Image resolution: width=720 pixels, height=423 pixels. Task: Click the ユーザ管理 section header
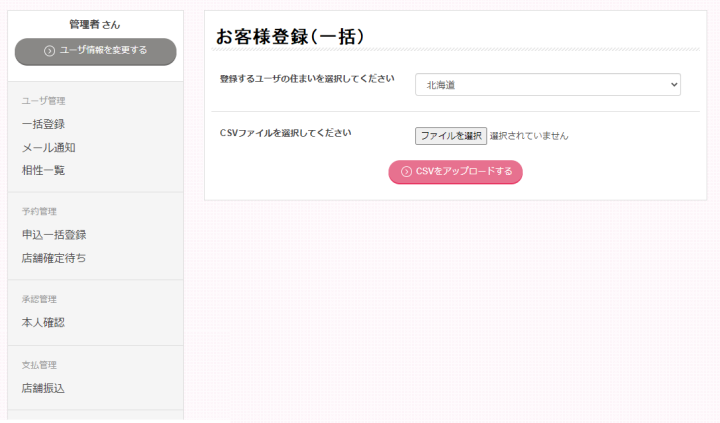coord(43,101)
